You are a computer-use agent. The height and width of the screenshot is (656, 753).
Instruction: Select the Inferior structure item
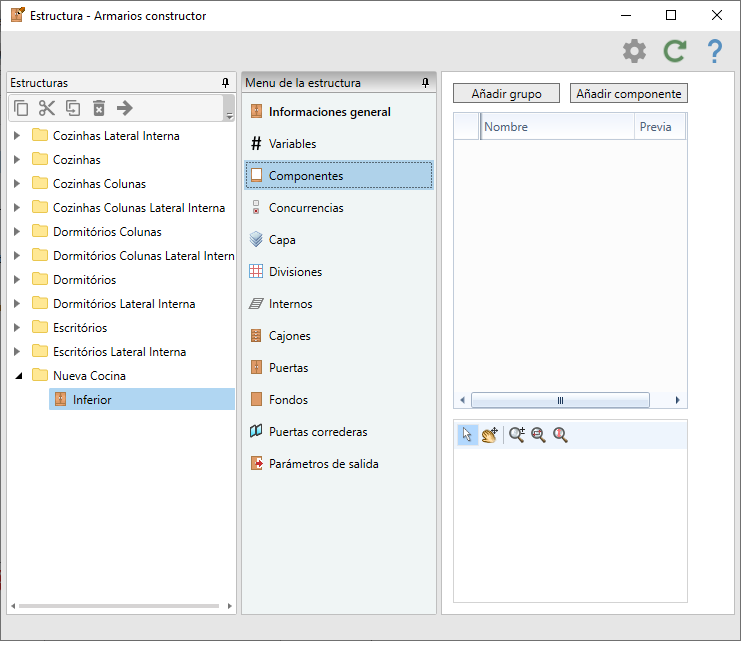(142, 400)
